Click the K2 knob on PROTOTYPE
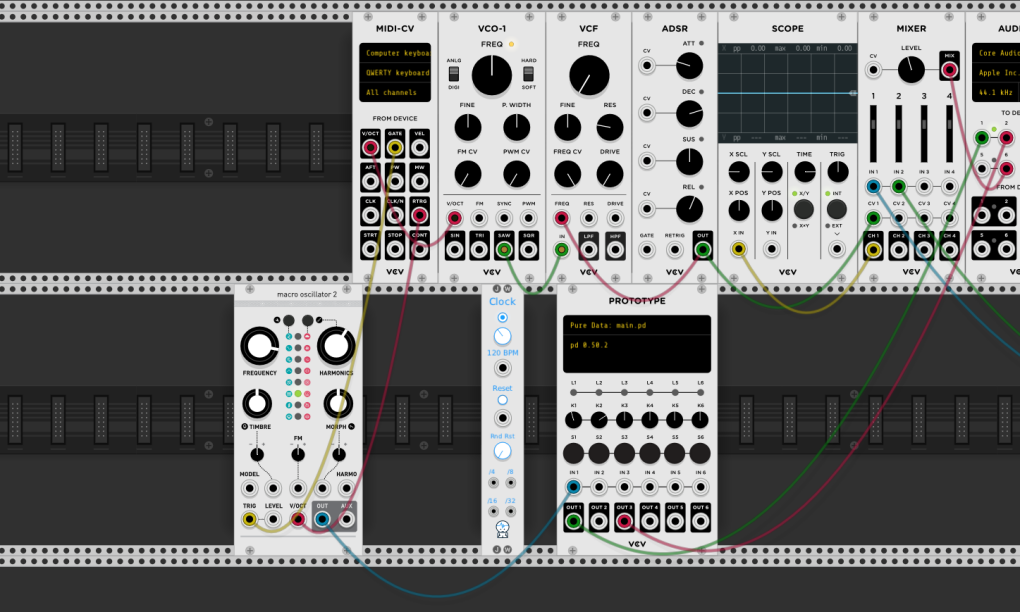 coord(598,420)
